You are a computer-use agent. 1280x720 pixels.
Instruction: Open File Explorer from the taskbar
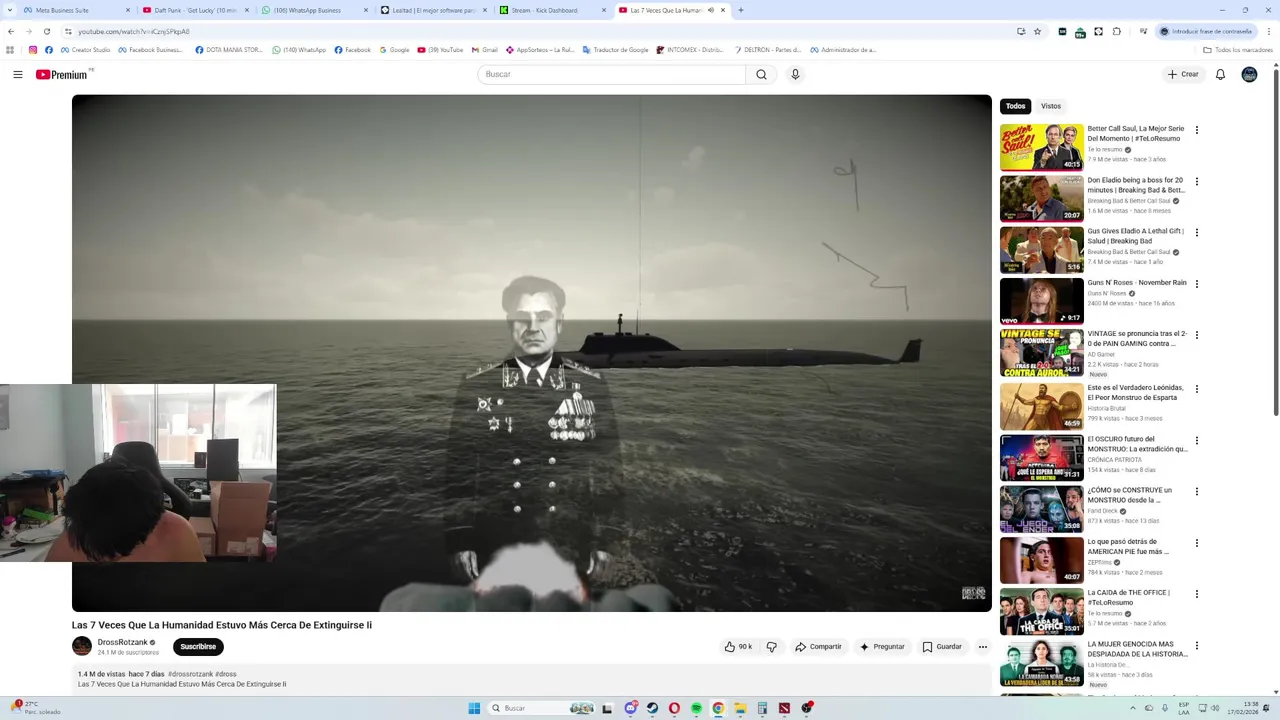(740, 708)
